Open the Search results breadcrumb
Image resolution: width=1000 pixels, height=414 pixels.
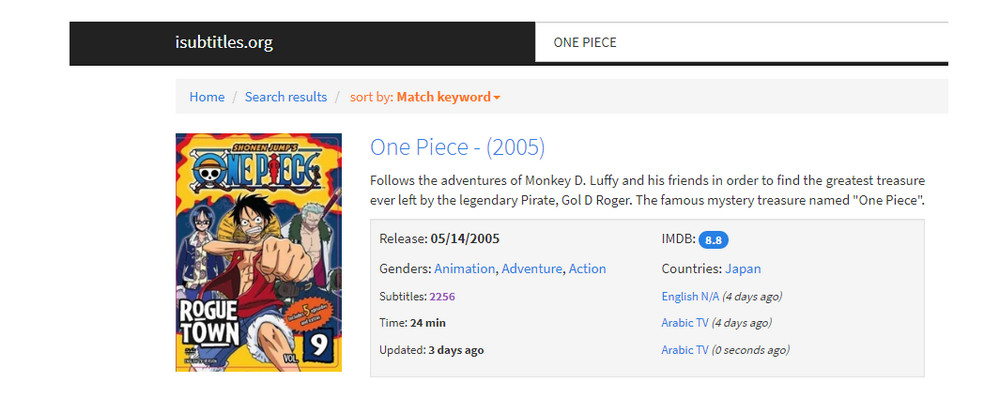coord(286,97)
